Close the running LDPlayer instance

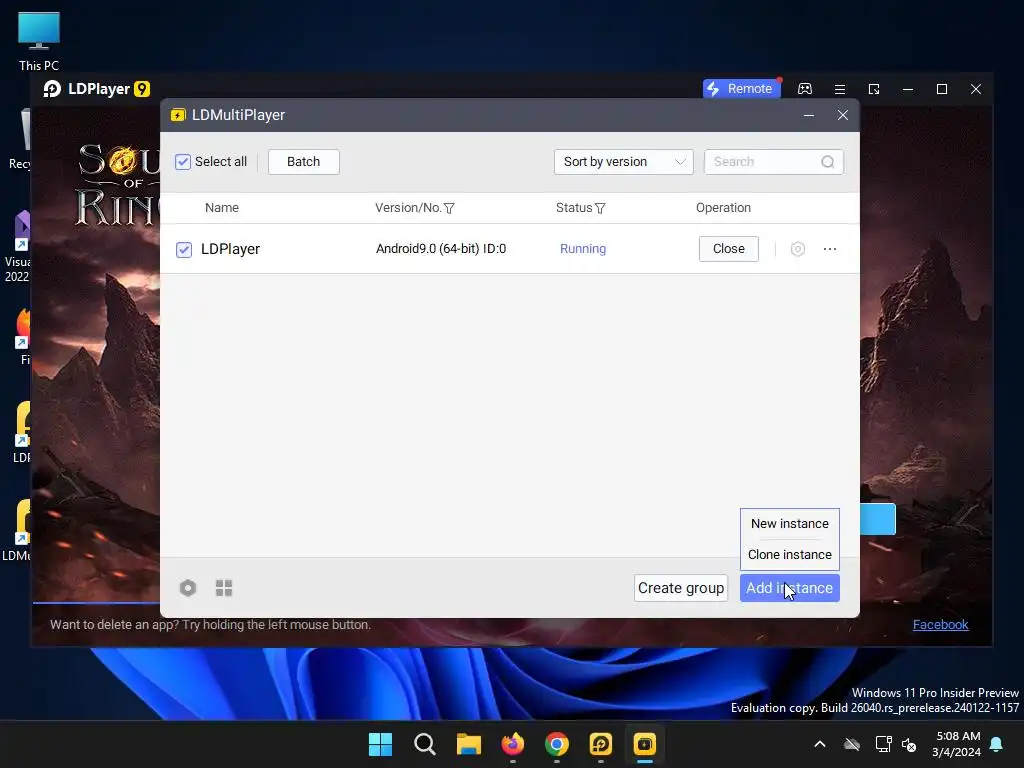coord(729,249)
